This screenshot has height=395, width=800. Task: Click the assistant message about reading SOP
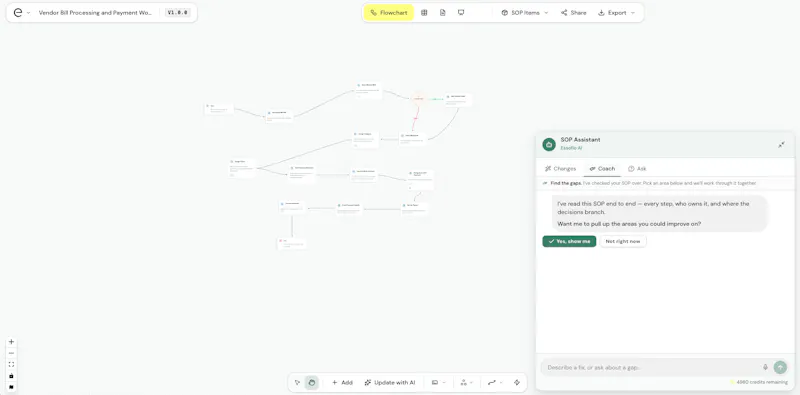pyautogui.click(x=660, y=213)
